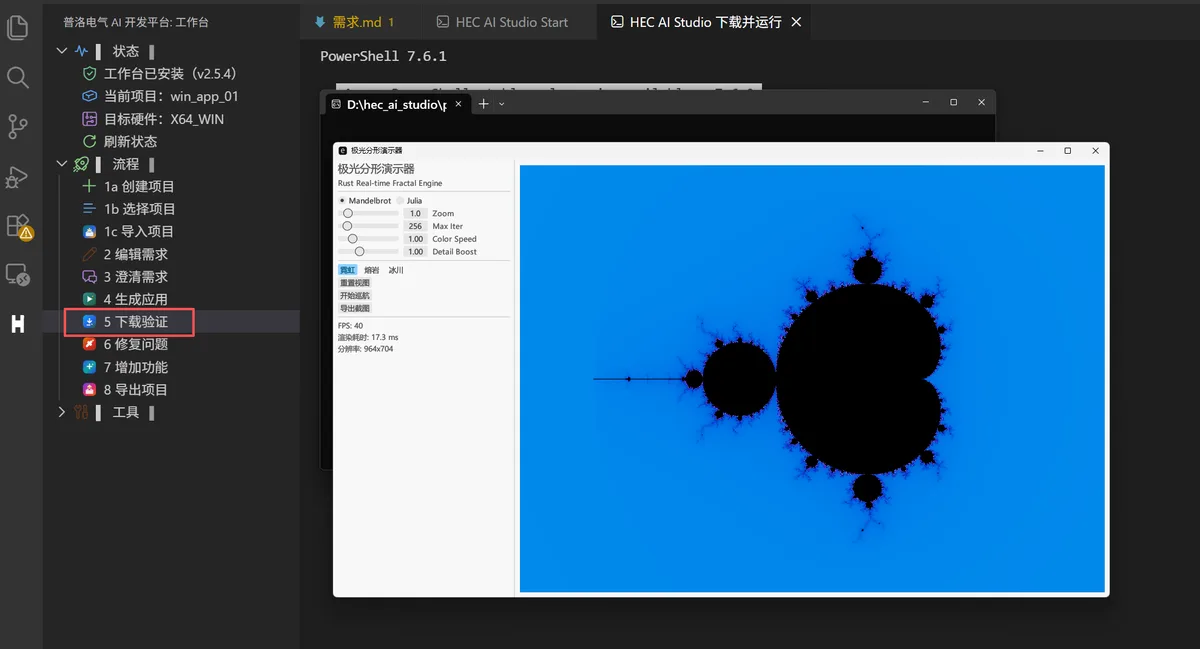Collapse the 状态 tree section
The image size is (1200, 649).
coord(62,51)
